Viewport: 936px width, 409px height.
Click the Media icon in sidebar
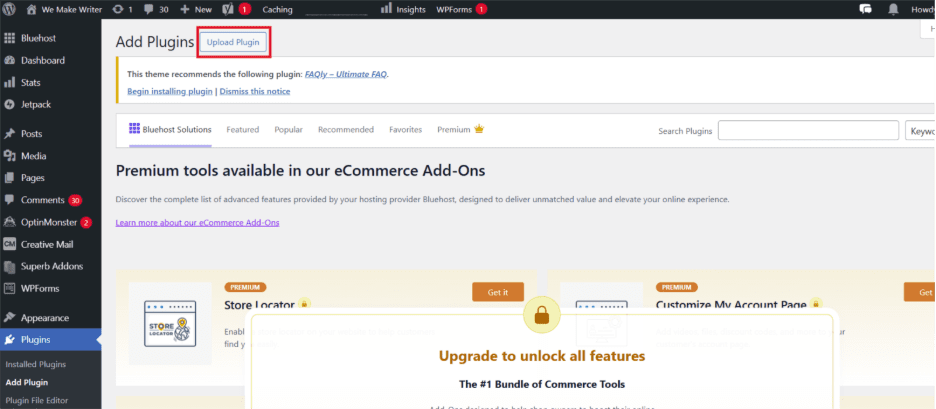tap(10, 156)
